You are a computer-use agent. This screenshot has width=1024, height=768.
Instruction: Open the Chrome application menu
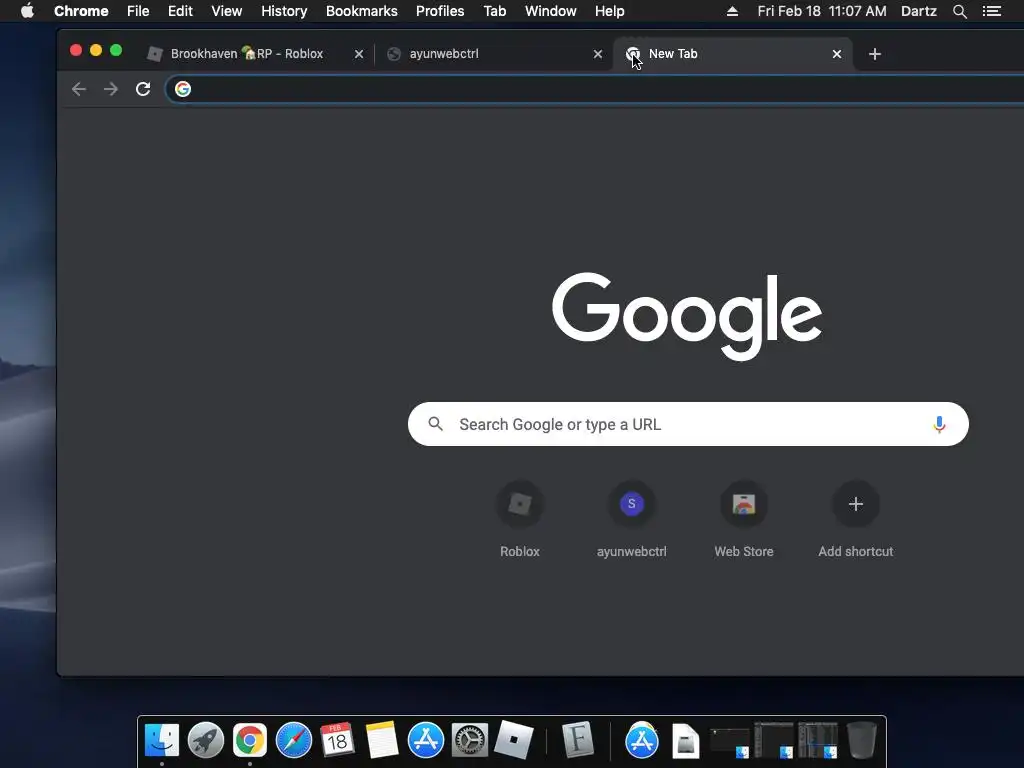click(81, 11)
